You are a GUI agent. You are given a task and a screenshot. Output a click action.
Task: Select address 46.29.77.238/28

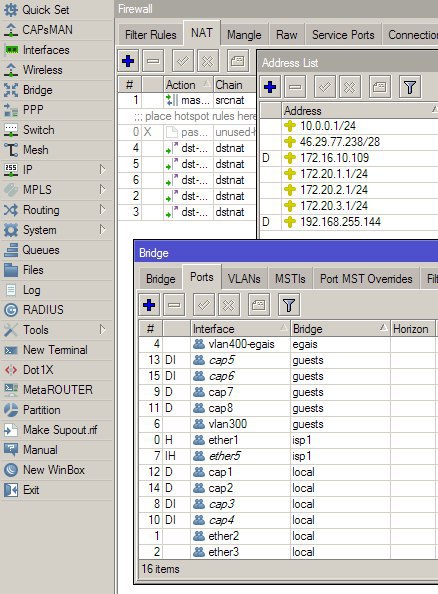349,142
